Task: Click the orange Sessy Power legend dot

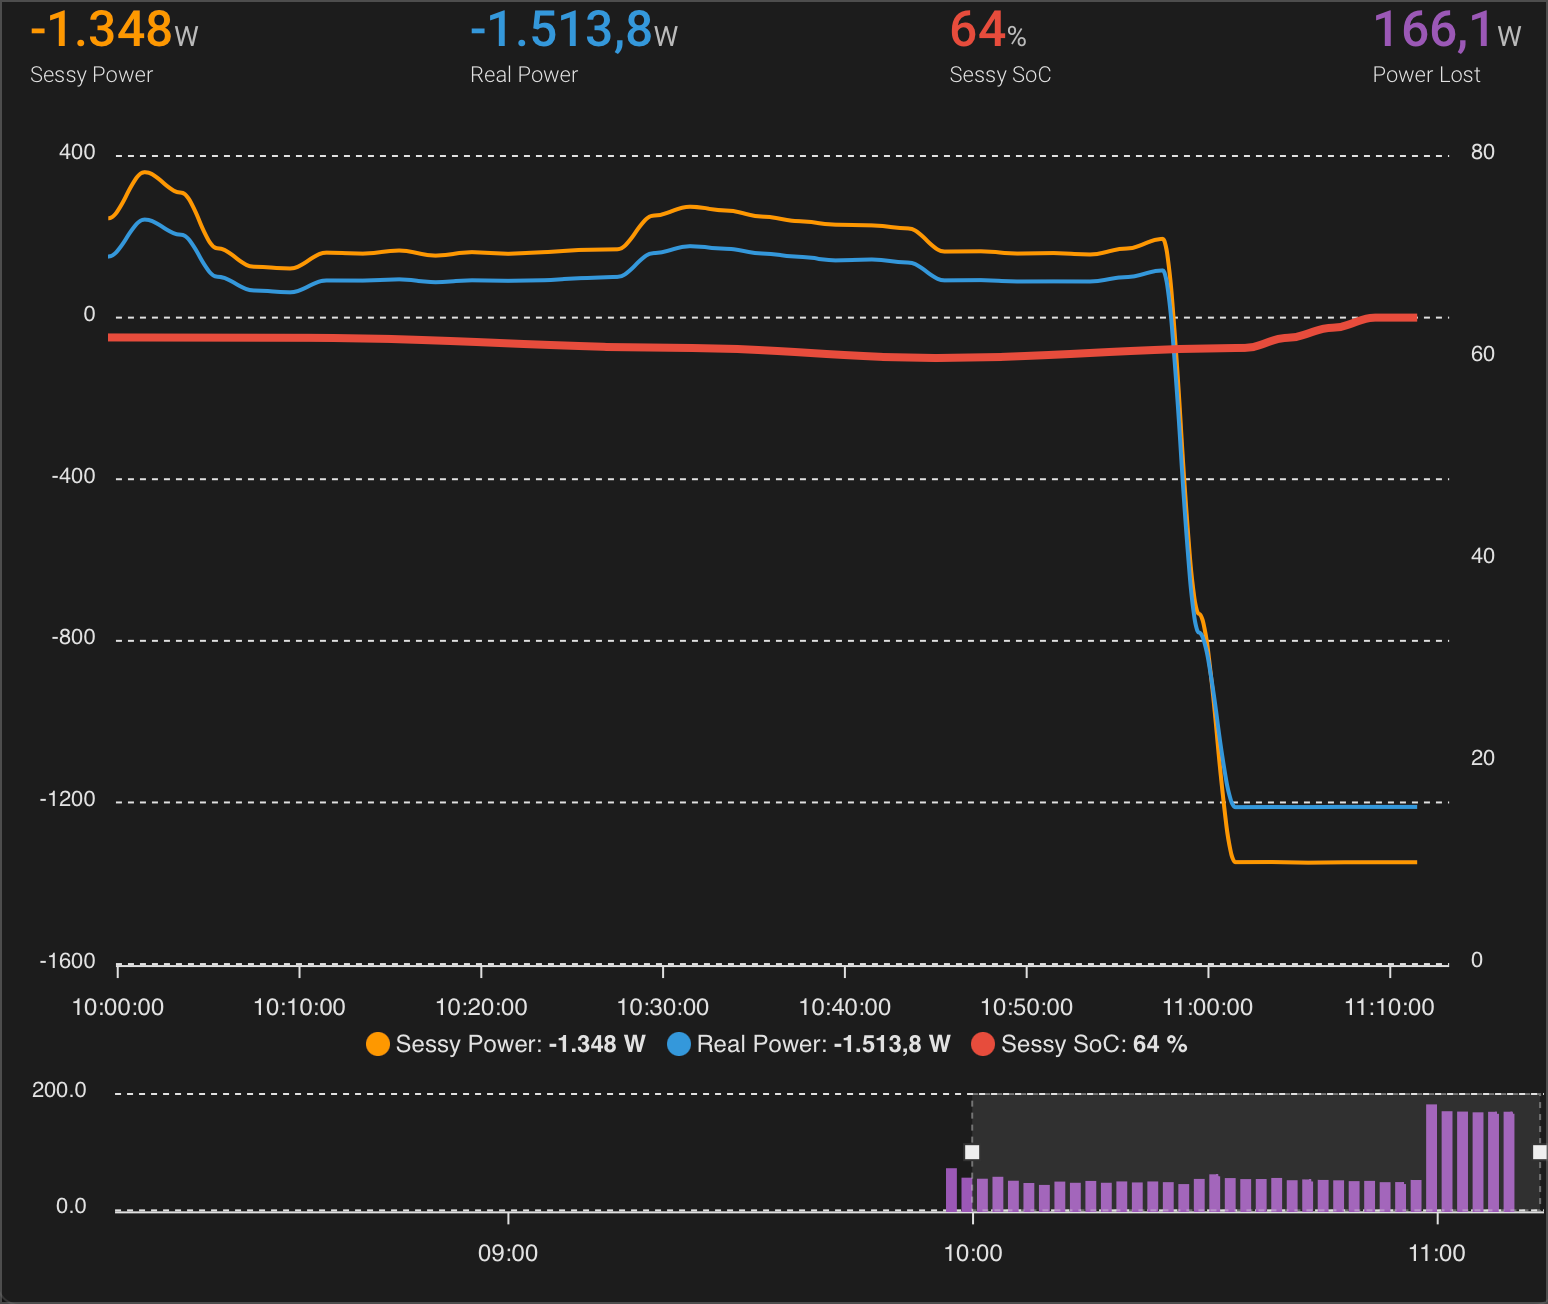Action: click(378, 1044)
